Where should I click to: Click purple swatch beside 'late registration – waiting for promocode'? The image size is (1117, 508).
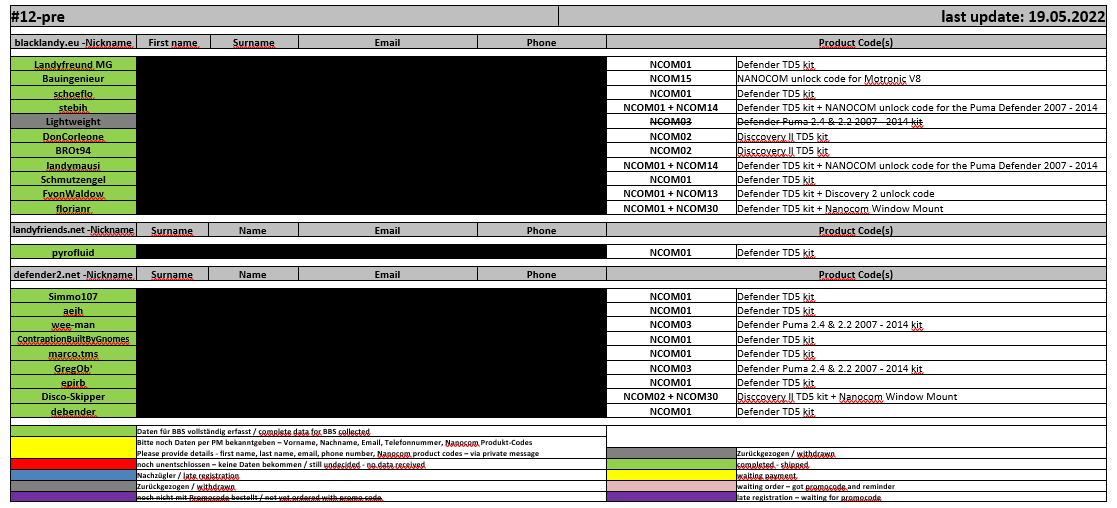tap(670, 497)
